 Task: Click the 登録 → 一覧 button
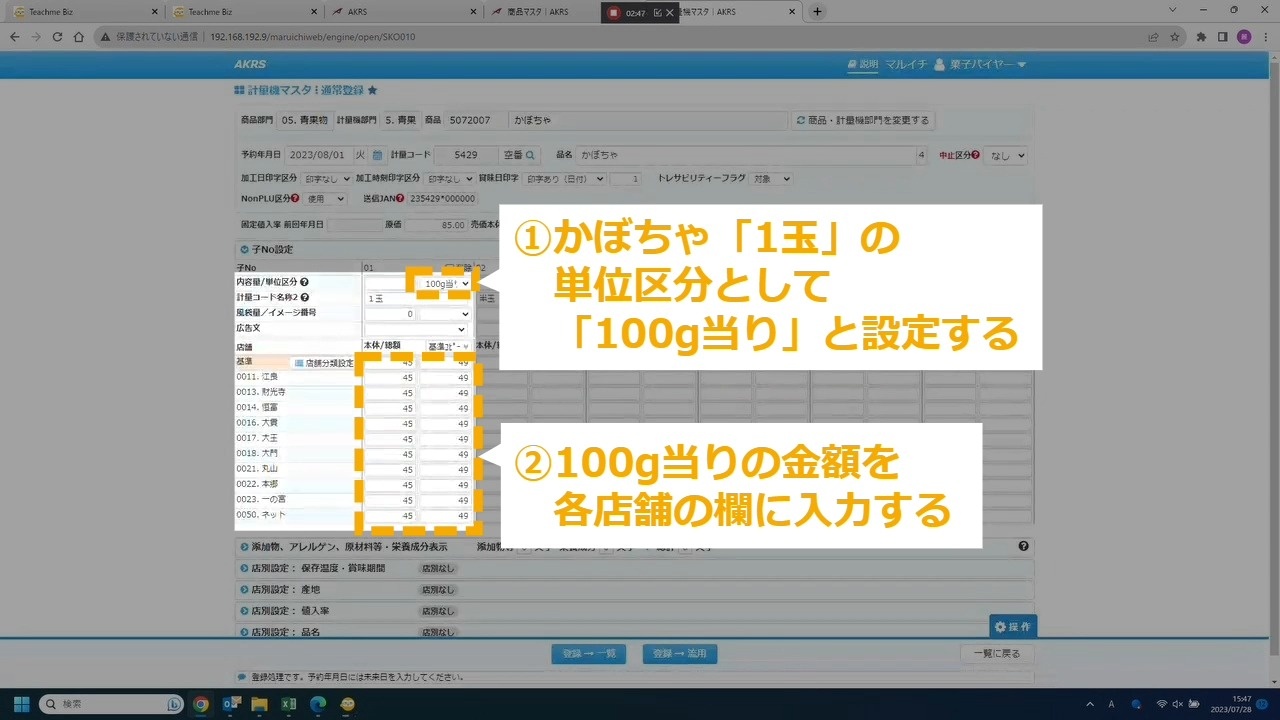point(589,654)
